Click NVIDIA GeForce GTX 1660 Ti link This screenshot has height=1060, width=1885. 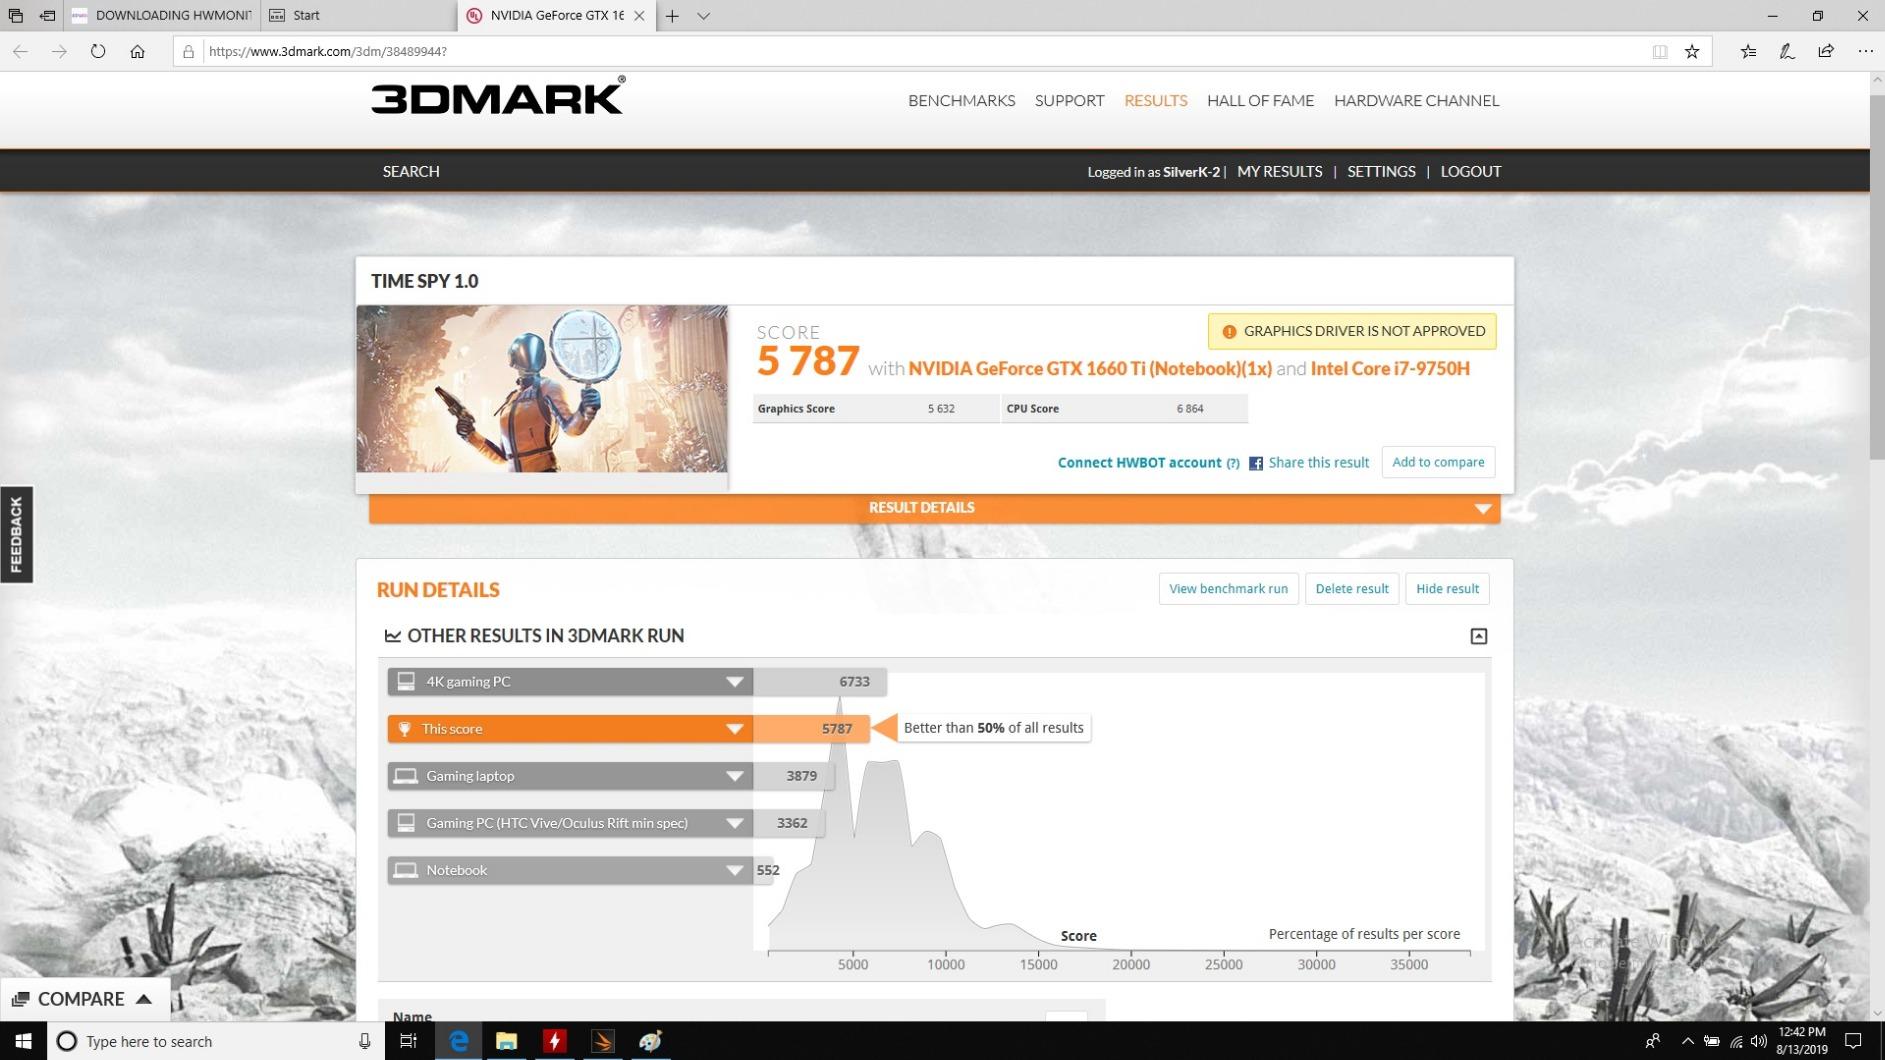coord(1090,368)
